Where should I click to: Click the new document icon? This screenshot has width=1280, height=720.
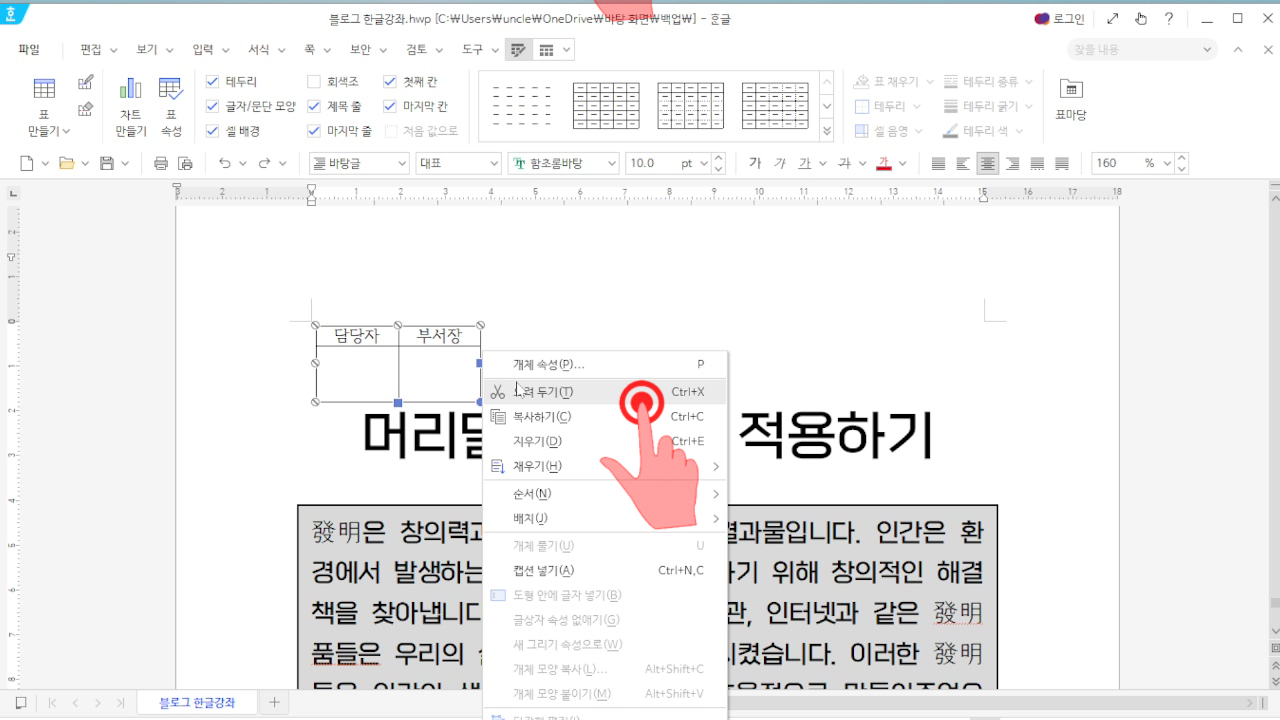(27, 163)
